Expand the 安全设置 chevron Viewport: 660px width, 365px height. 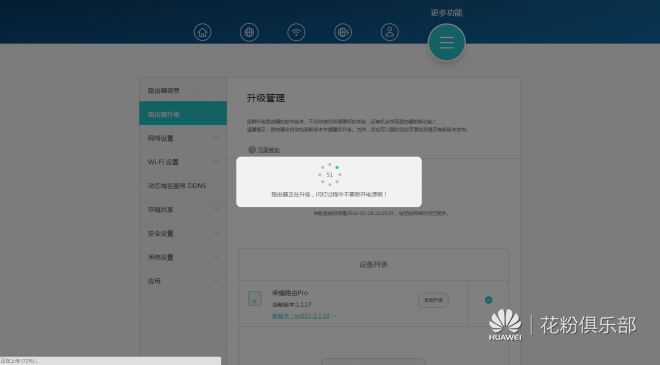click(x=216, y=233)
